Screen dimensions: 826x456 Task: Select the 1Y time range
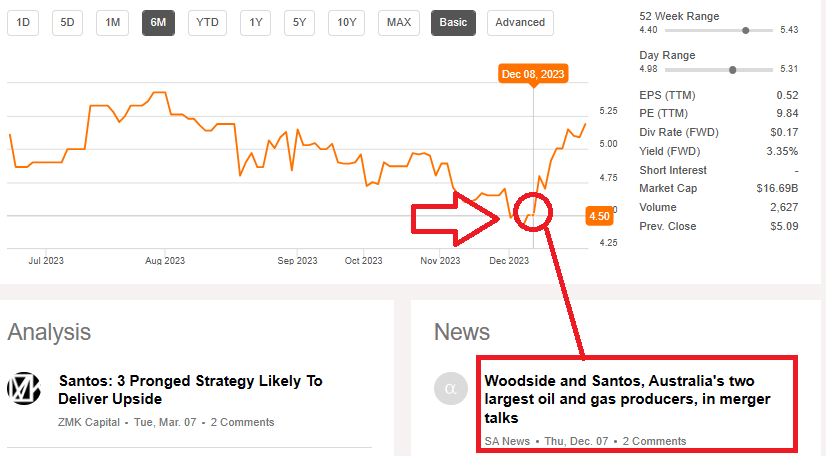257,22
